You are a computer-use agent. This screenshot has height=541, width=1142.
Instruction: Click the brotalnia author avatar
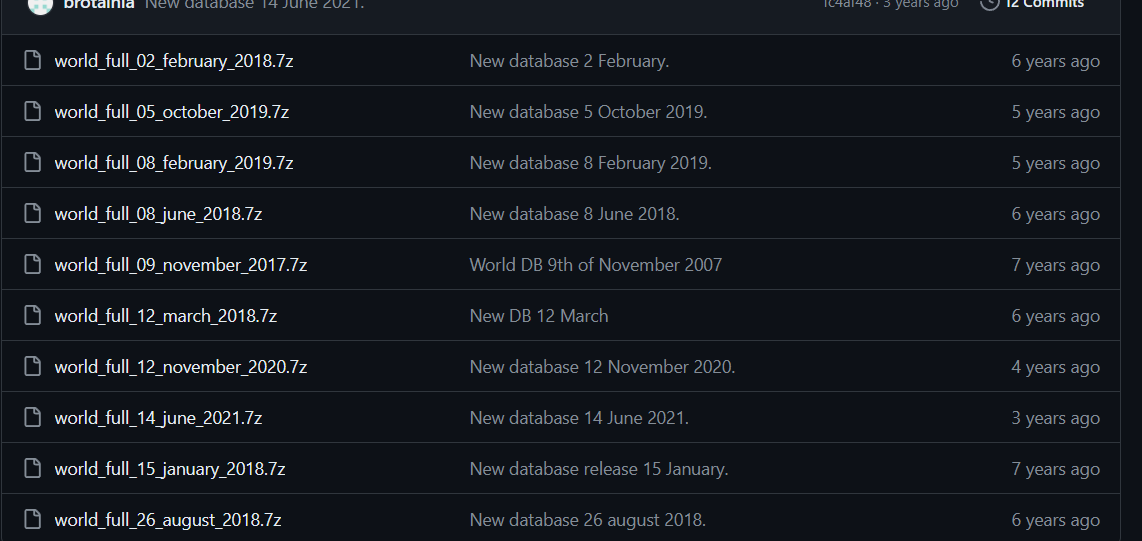tap(40, 4)
